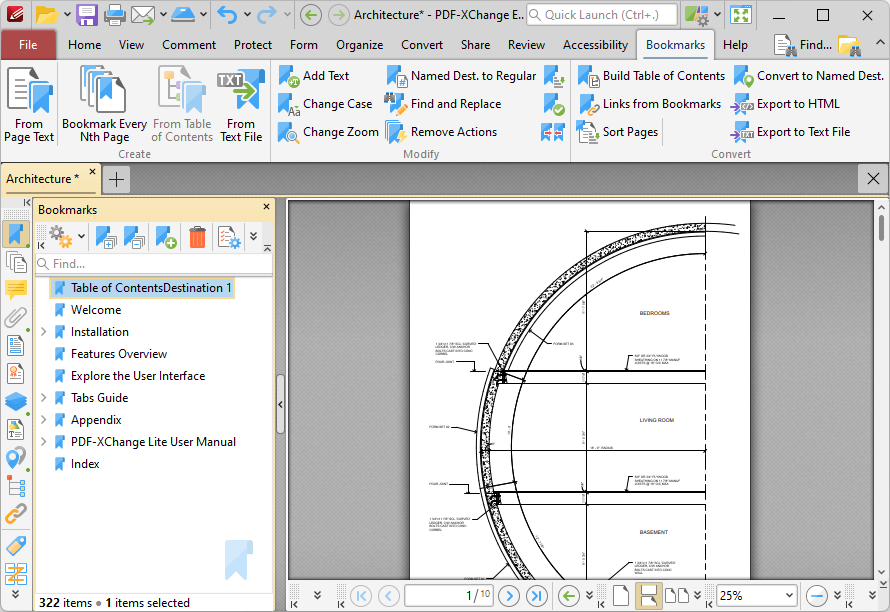Click the Quick Launch search field

pos(602,15)
